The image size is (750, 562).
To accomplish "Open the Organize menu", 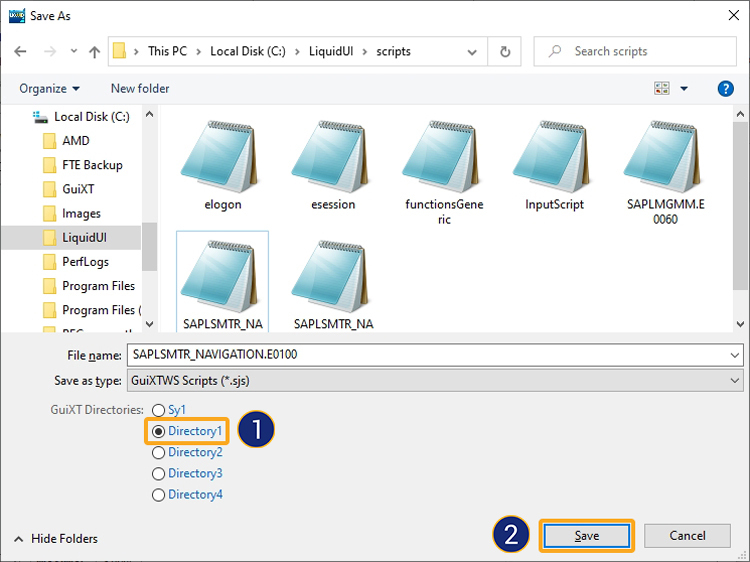I will (x=49, y=88).
